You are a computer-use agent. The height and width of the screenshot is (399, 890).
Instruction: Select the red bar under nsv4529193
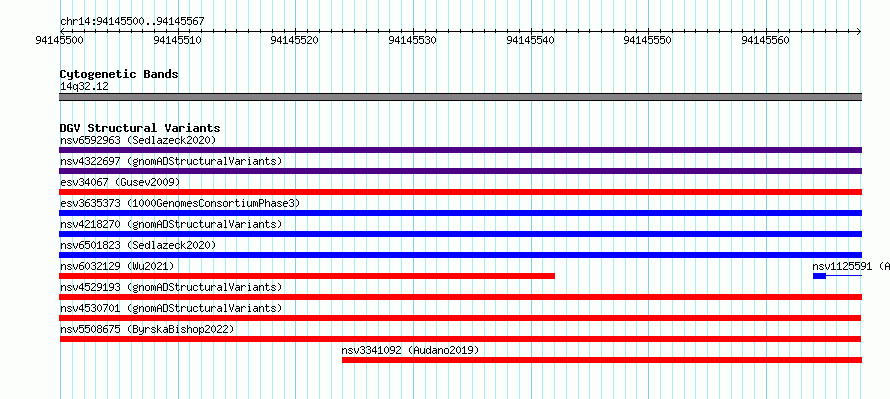[x=460, y=297]
